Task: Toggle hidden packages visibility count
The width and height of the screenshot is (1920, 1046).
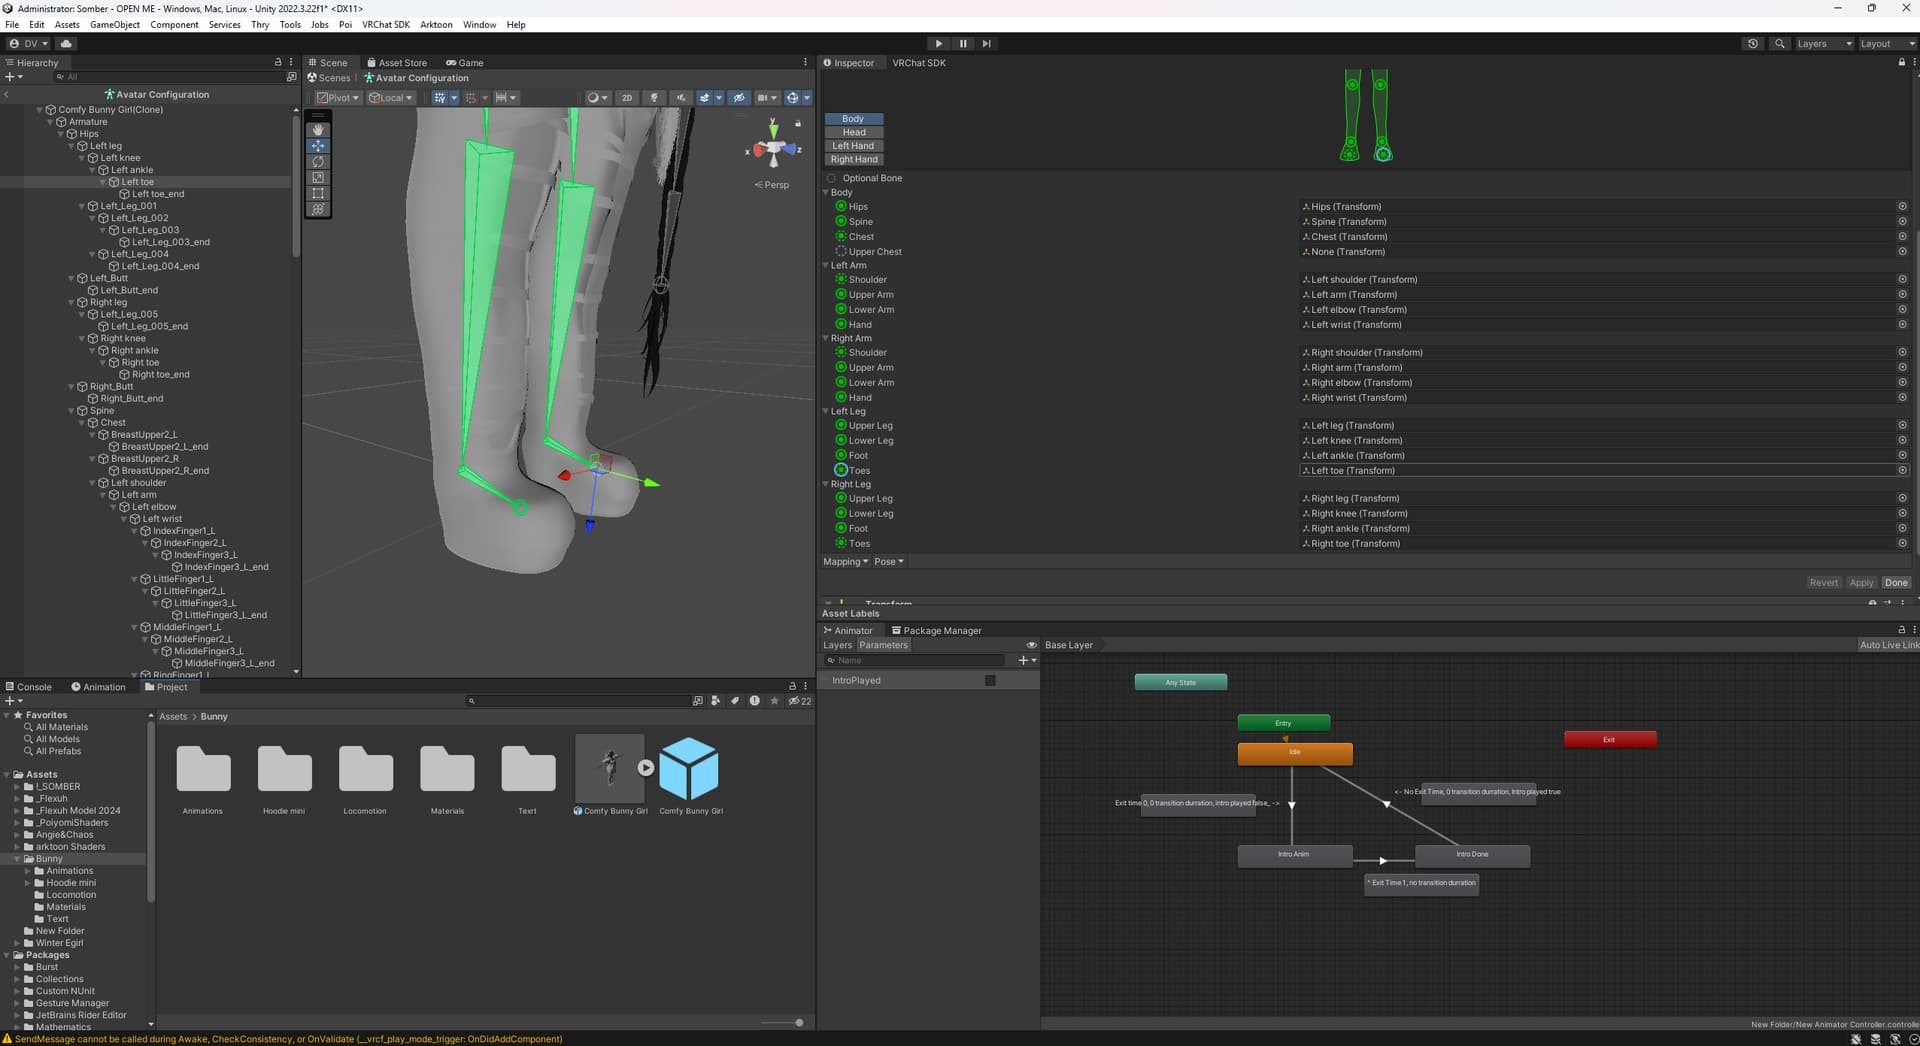Action: pyautogui.click(x=800, y=701)
